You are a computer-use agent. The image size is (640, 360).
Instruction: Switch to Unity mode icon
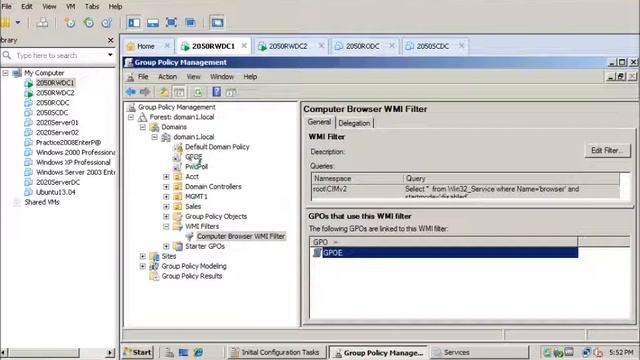(190, 22)
